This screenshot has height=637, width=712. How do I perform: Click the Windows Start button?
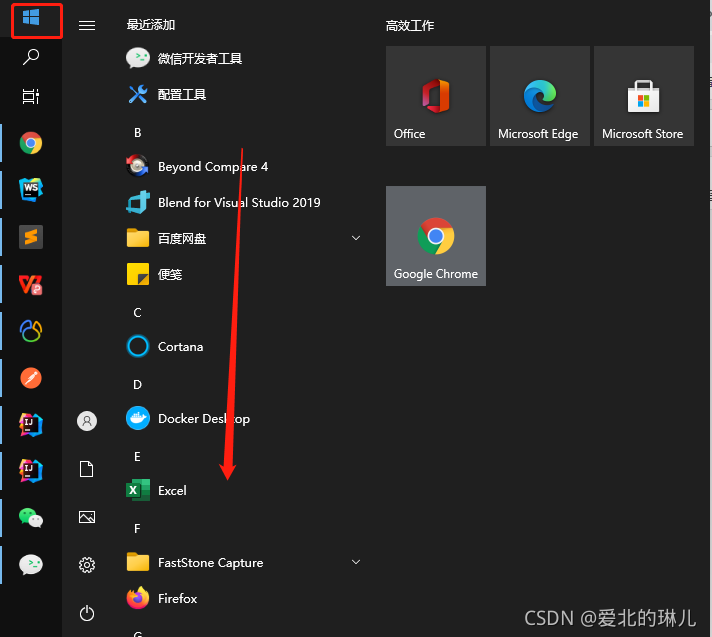coord(31,18)
